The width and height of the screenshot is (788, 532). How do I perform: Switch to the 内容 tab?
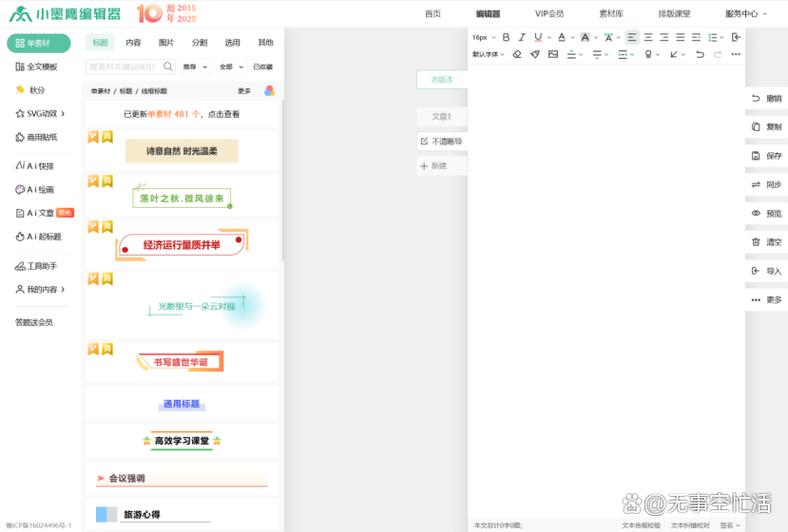[133, 43]
